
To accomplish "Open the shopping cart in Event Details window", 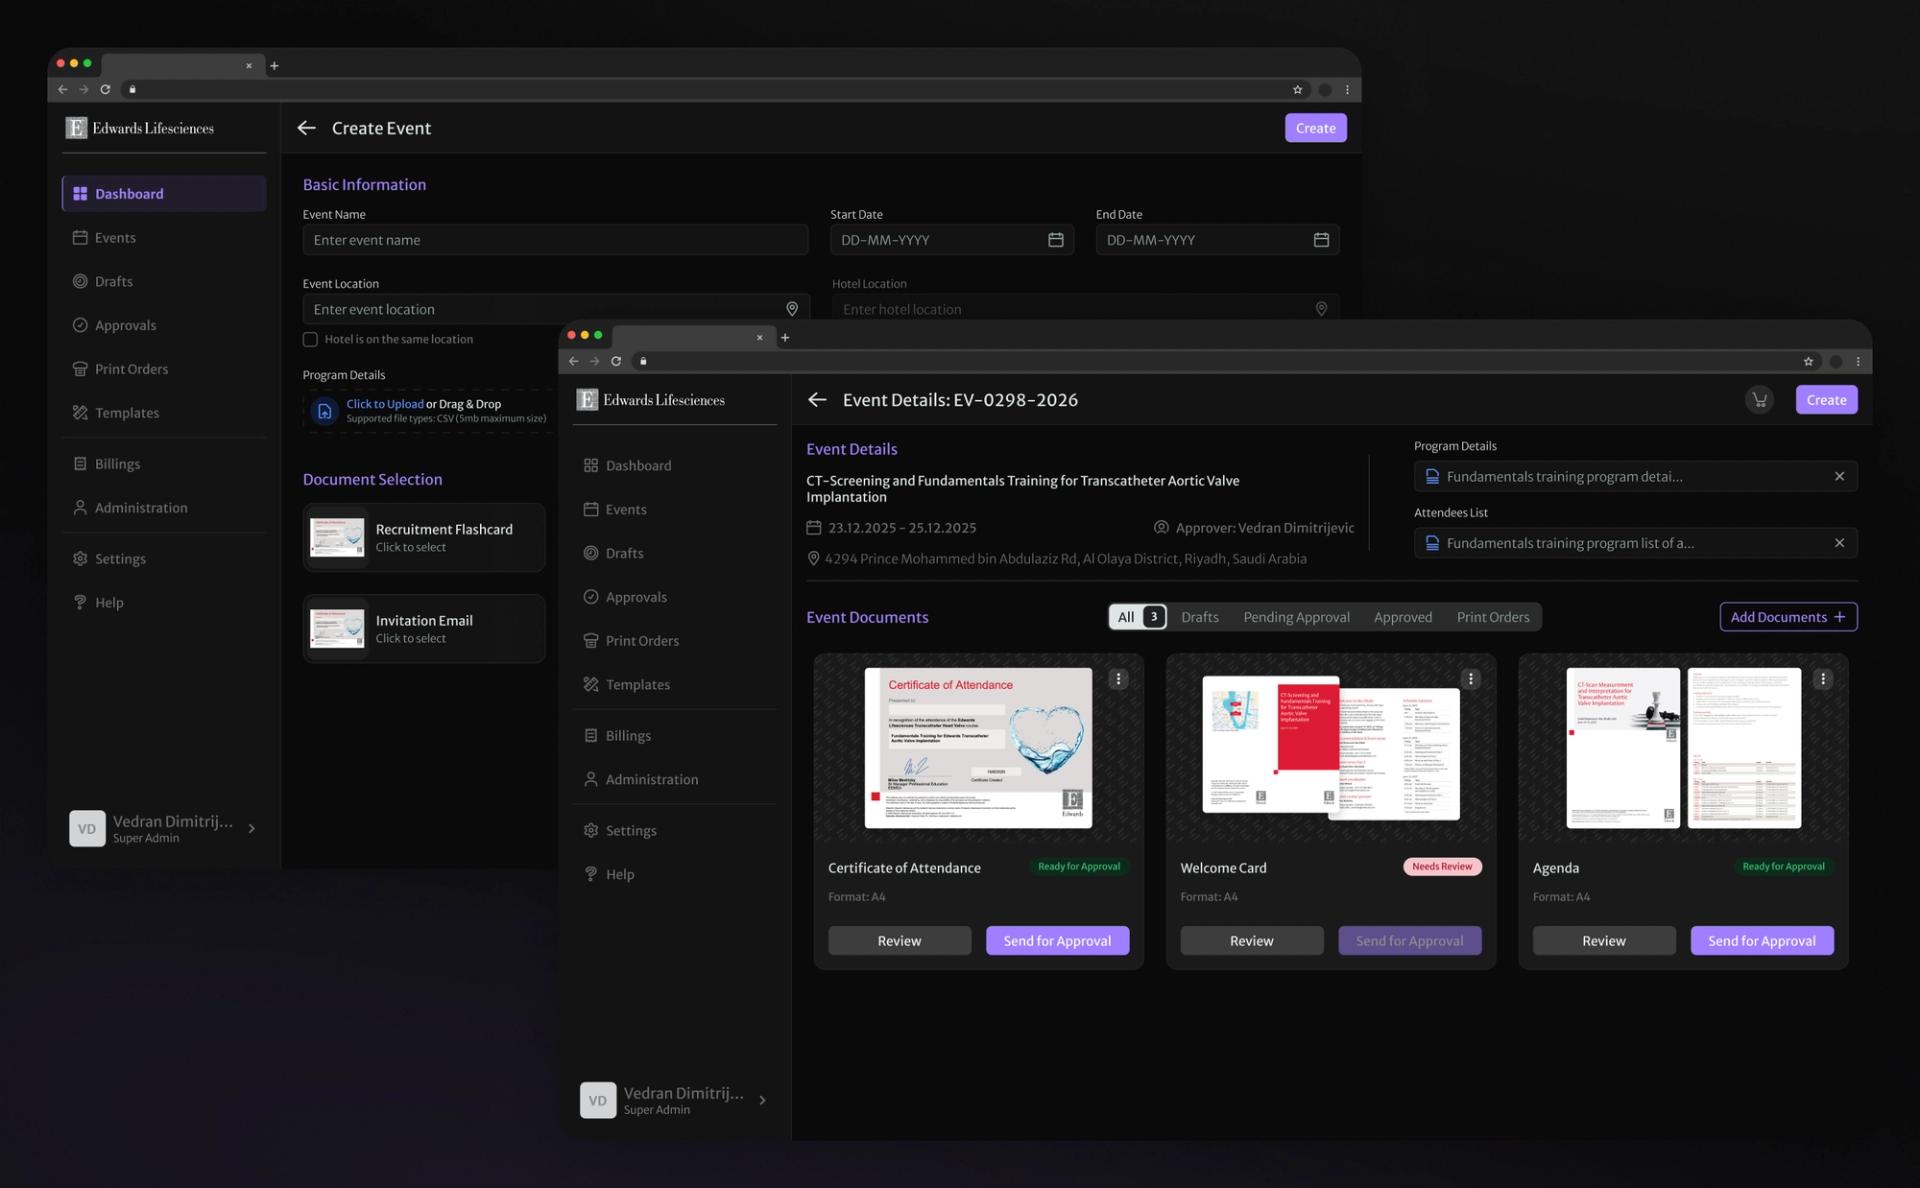I will point(1759,400).
